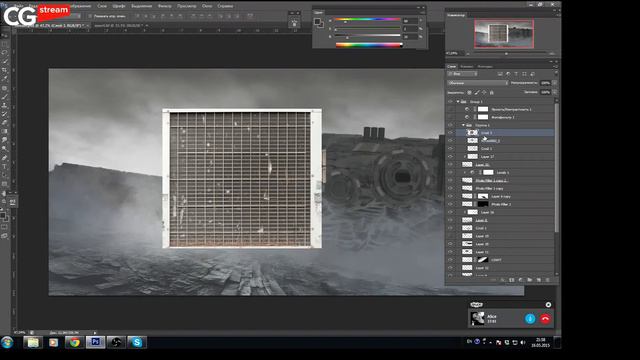Select the Zoom tool in toolbar

pyautogui.click(x=5, y=202)
